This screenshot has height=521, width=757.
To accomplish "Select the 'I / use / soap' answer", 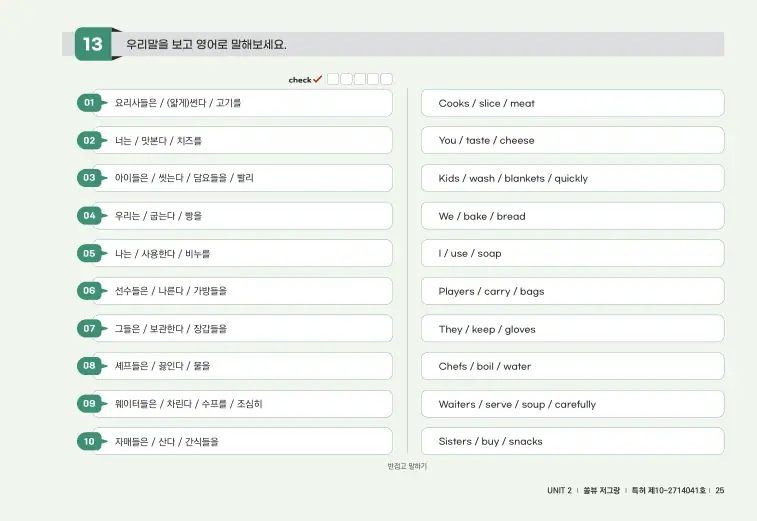I will click(x=573, y=253).
